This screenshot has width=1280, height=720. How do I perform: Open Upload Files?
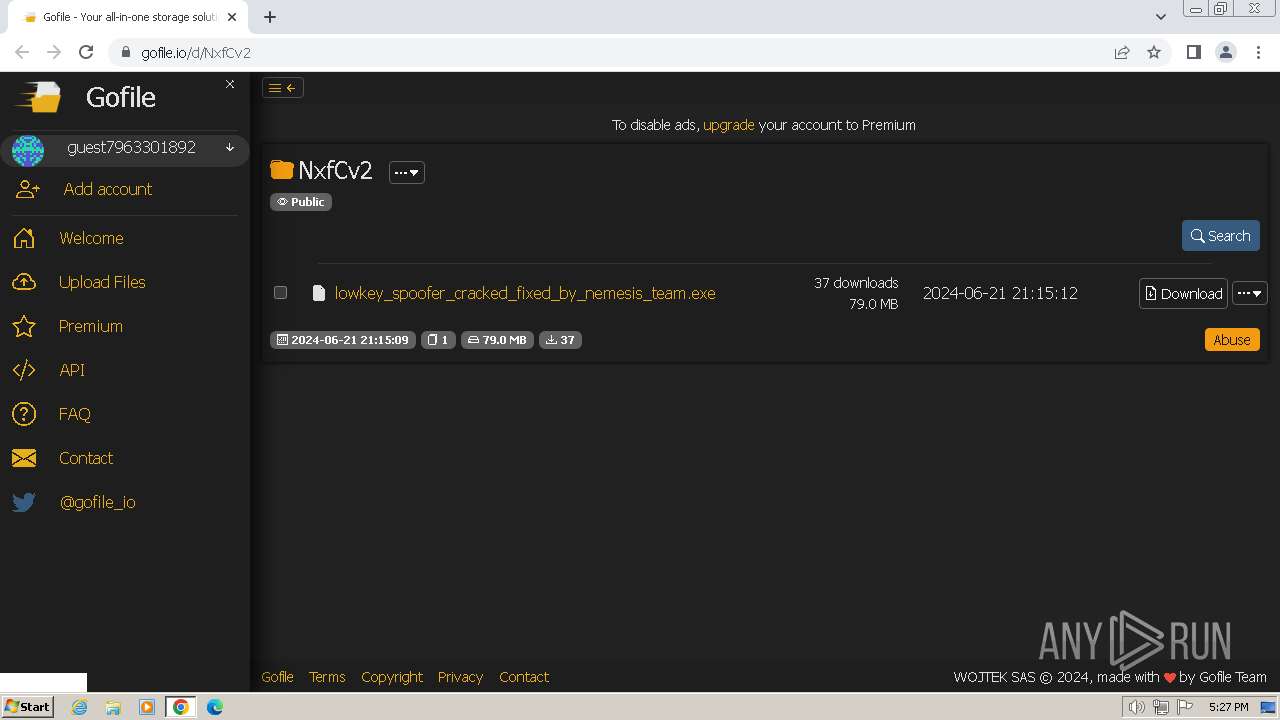(102, 282)
